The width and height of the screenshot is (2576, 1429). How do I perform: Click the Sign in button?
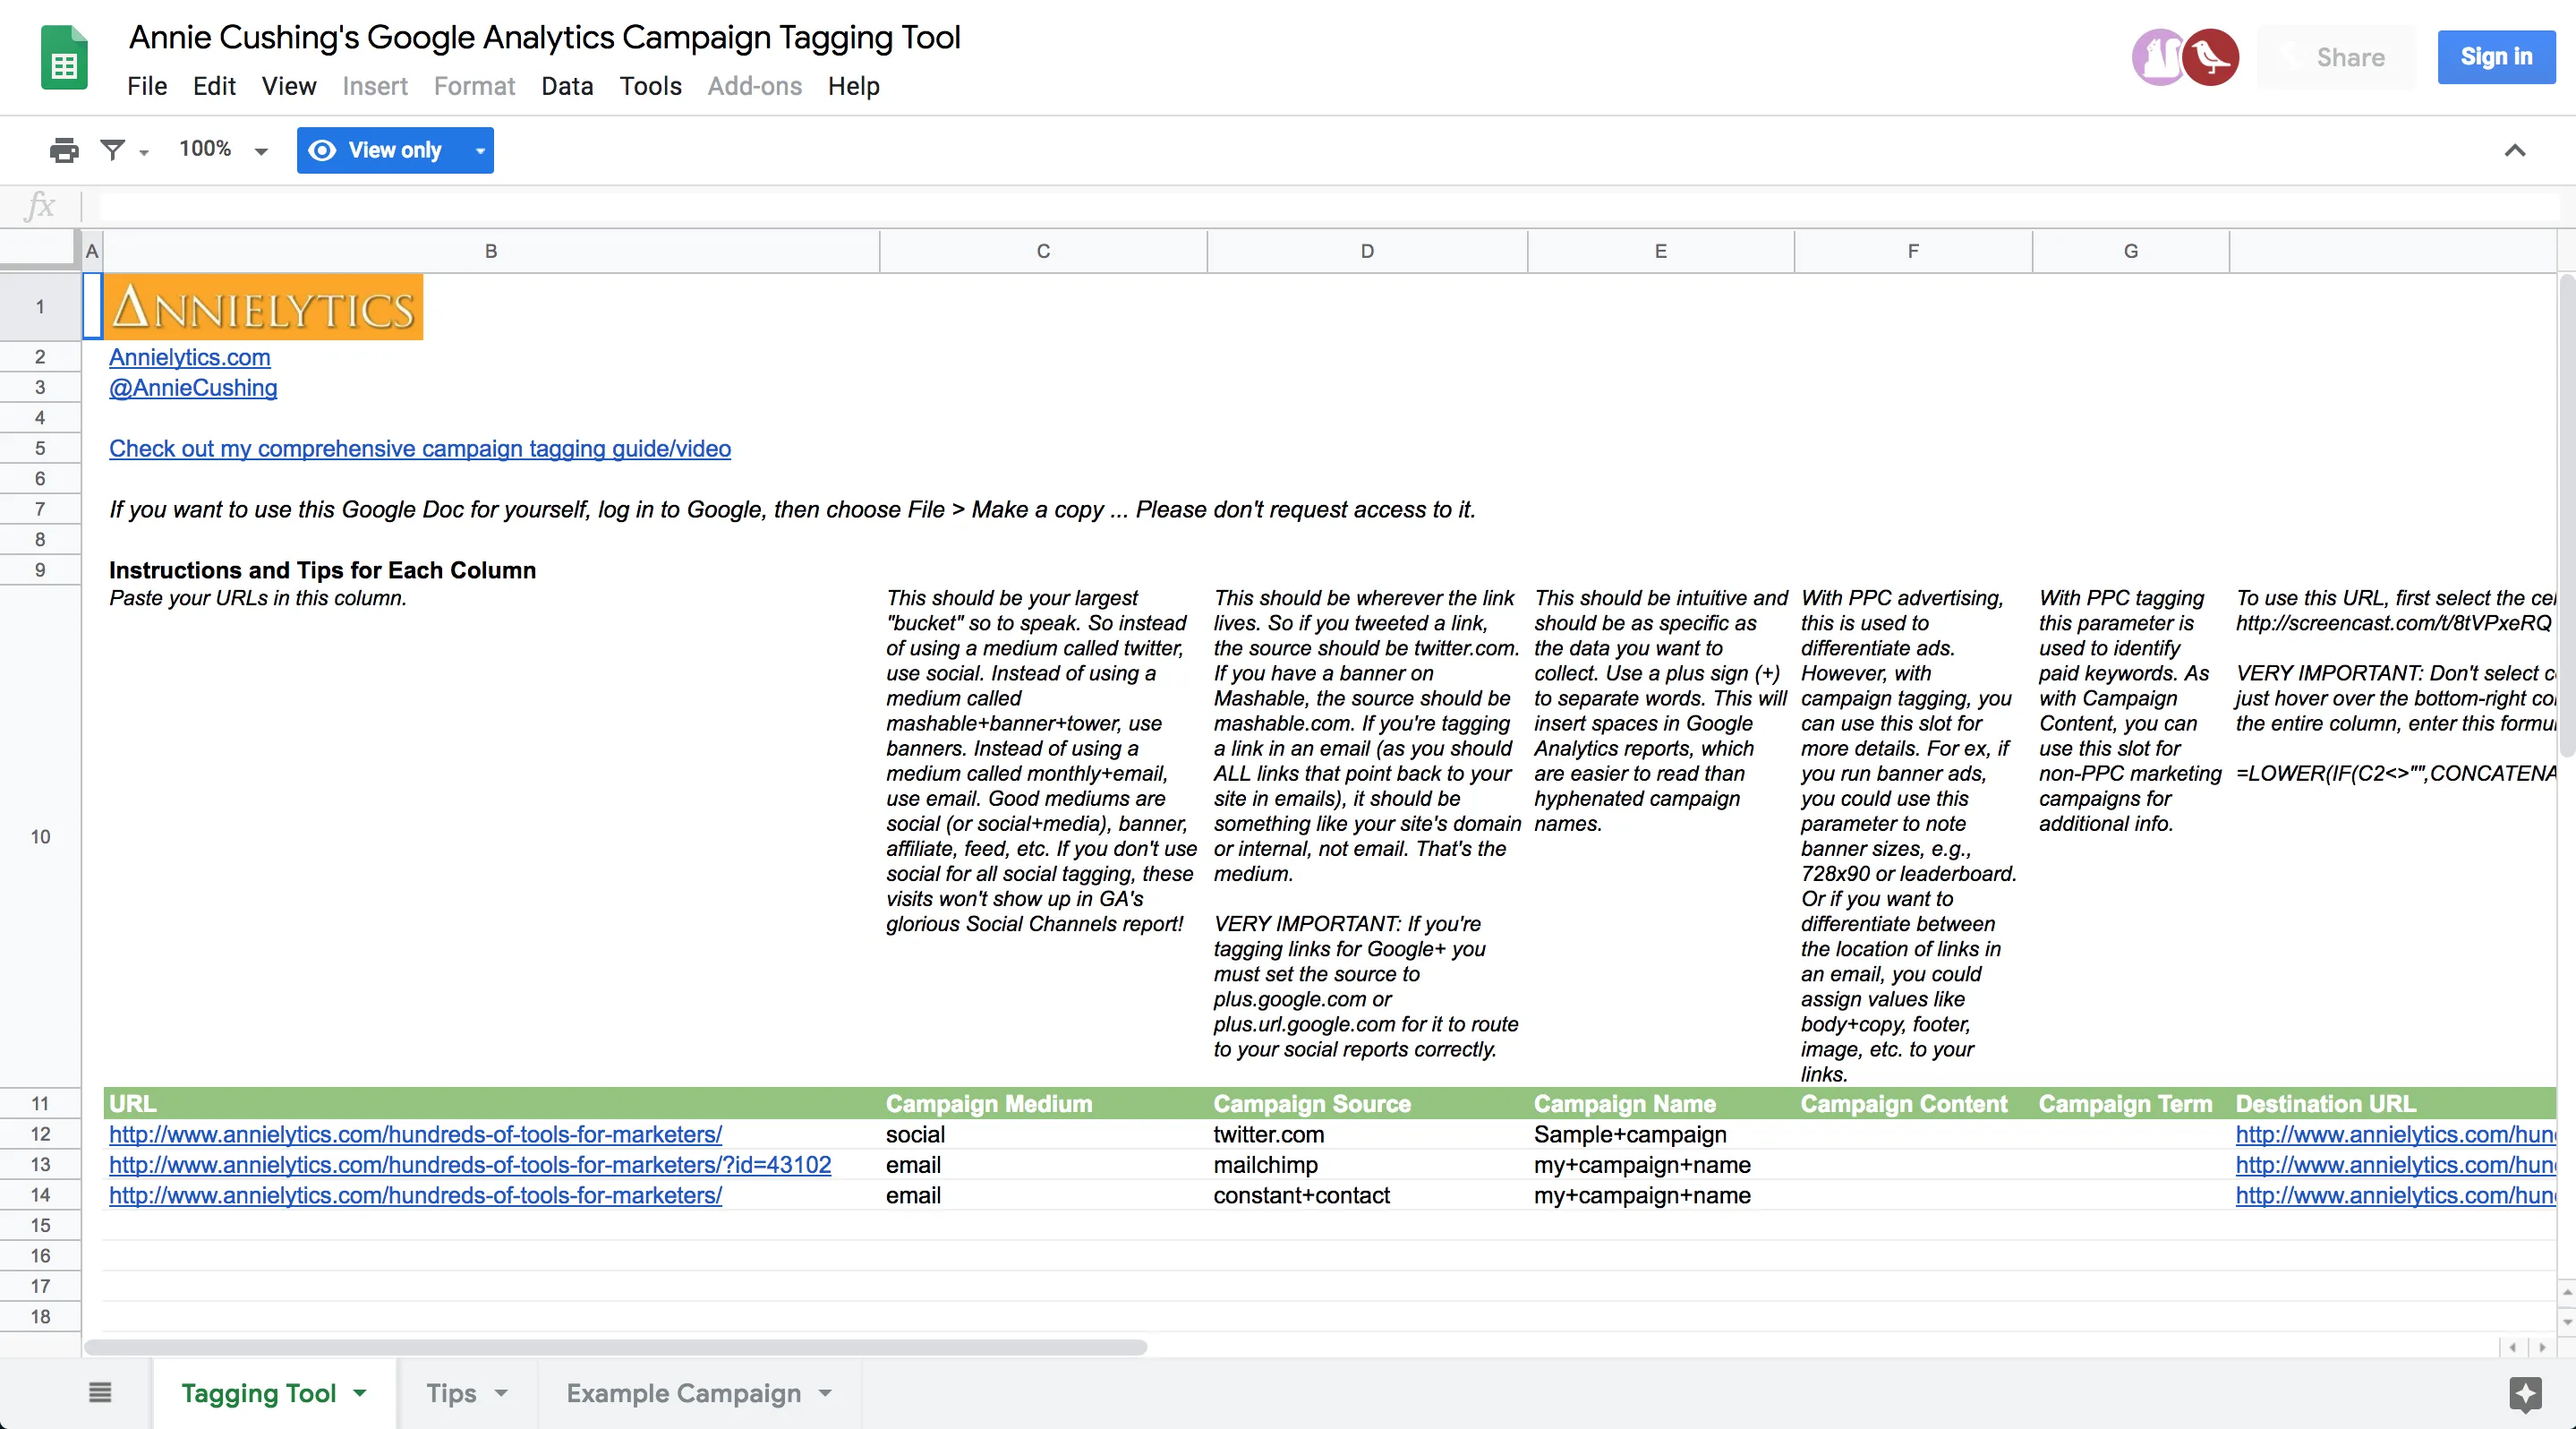point(2495,57)
